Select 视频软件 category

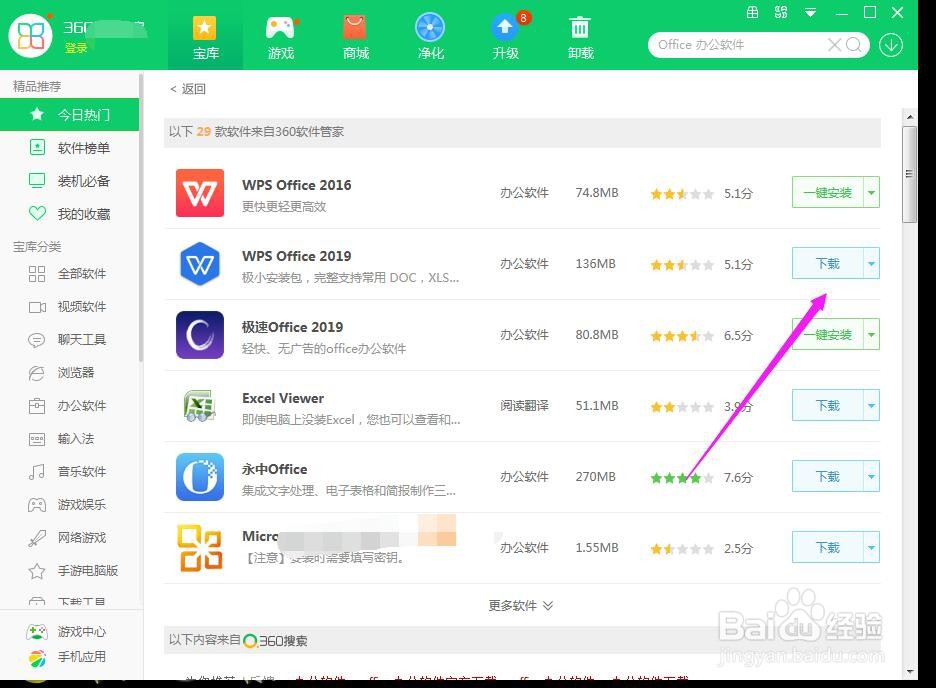pos(69,307)
